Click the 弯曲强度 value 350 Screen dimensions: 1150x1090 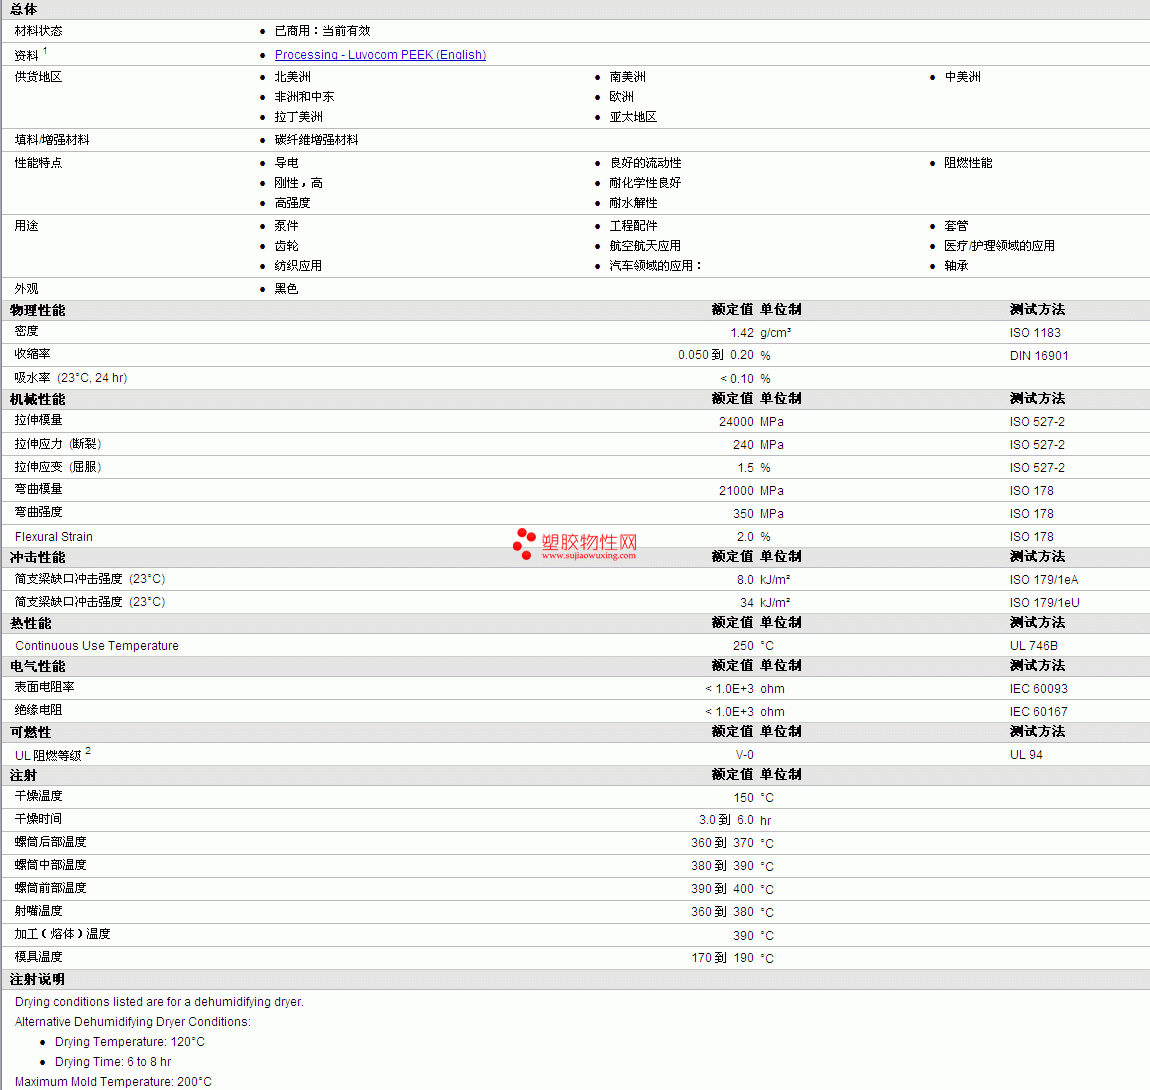744,514
